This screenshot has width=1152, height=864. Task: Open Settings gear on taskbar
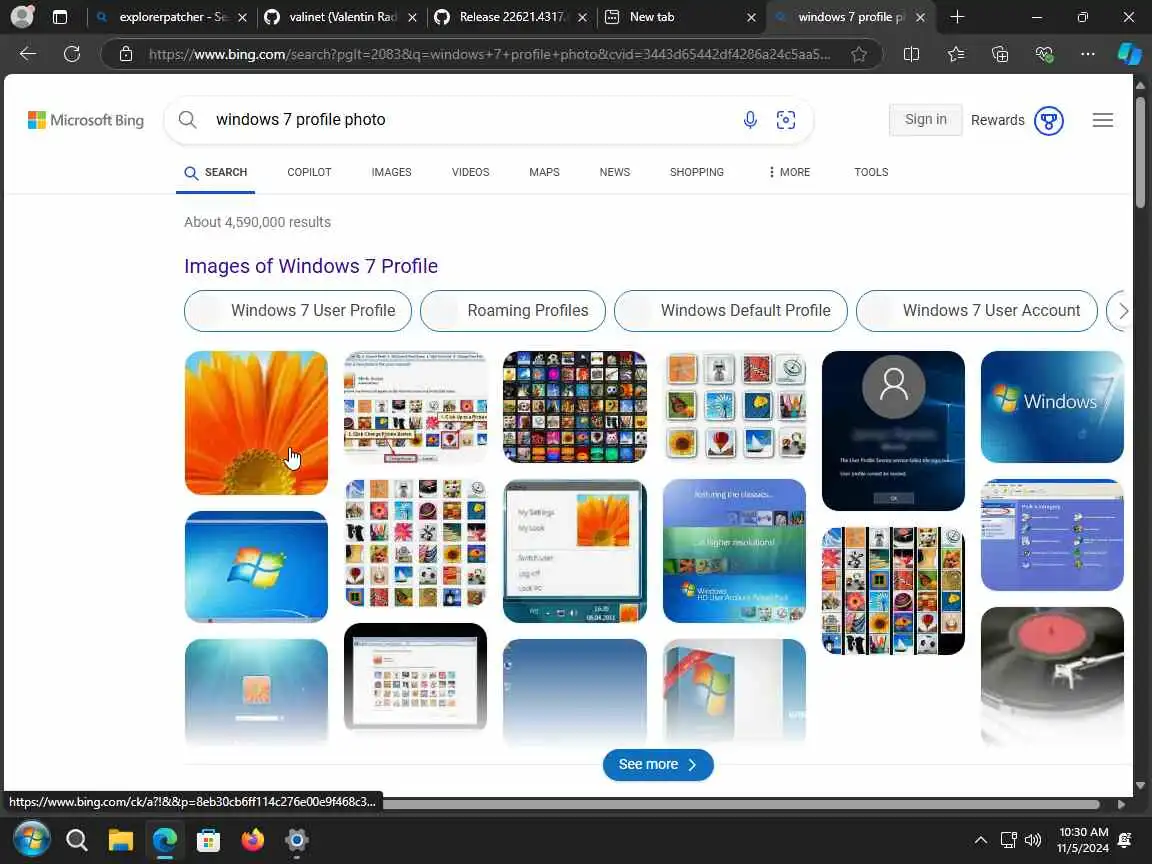tap(297, 840)
